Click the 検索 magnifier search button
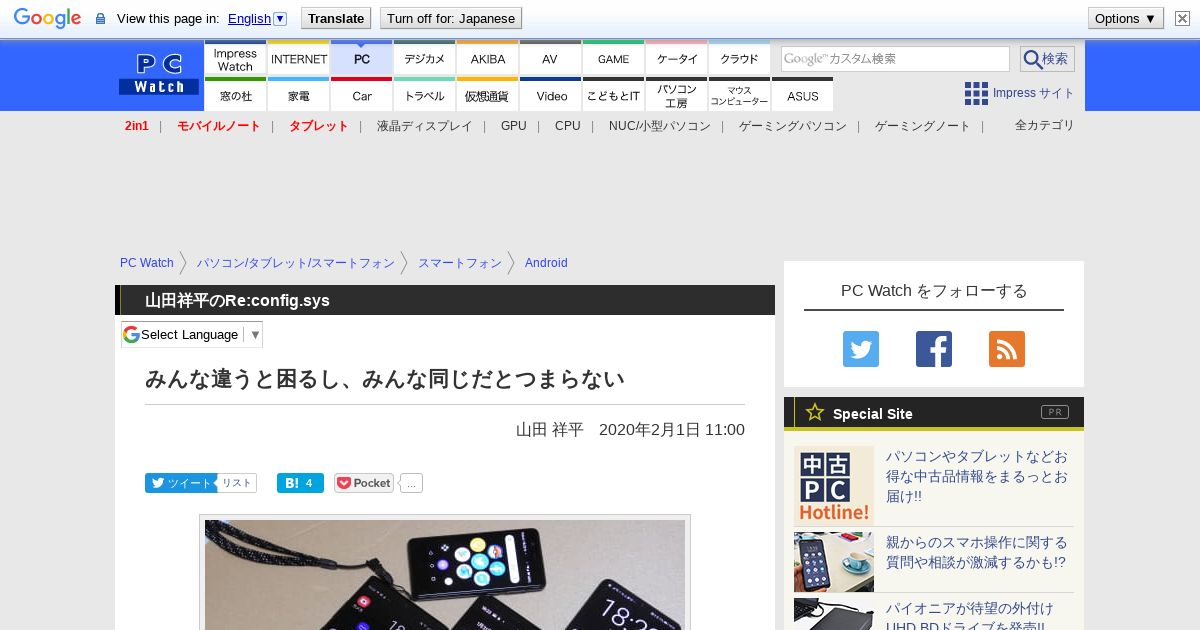 point(1047,59)
